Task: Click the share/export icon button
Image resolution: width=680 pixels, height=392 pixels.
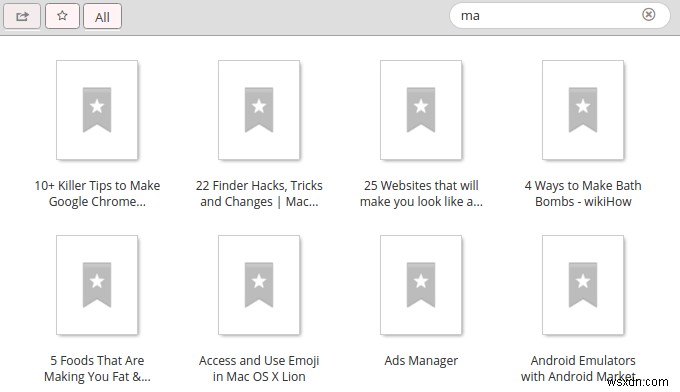Action: [x=22, y=16]
